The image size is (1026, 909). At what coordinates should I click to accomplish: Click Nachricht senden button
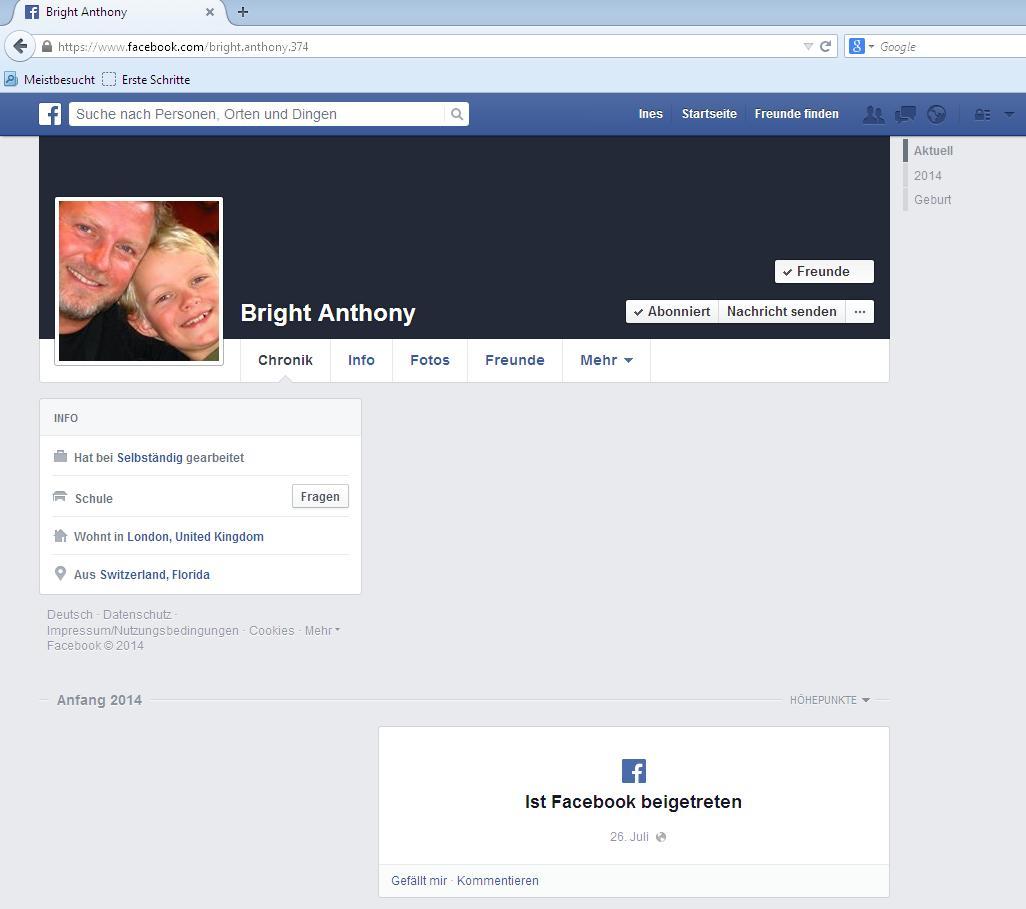(781, 311)
